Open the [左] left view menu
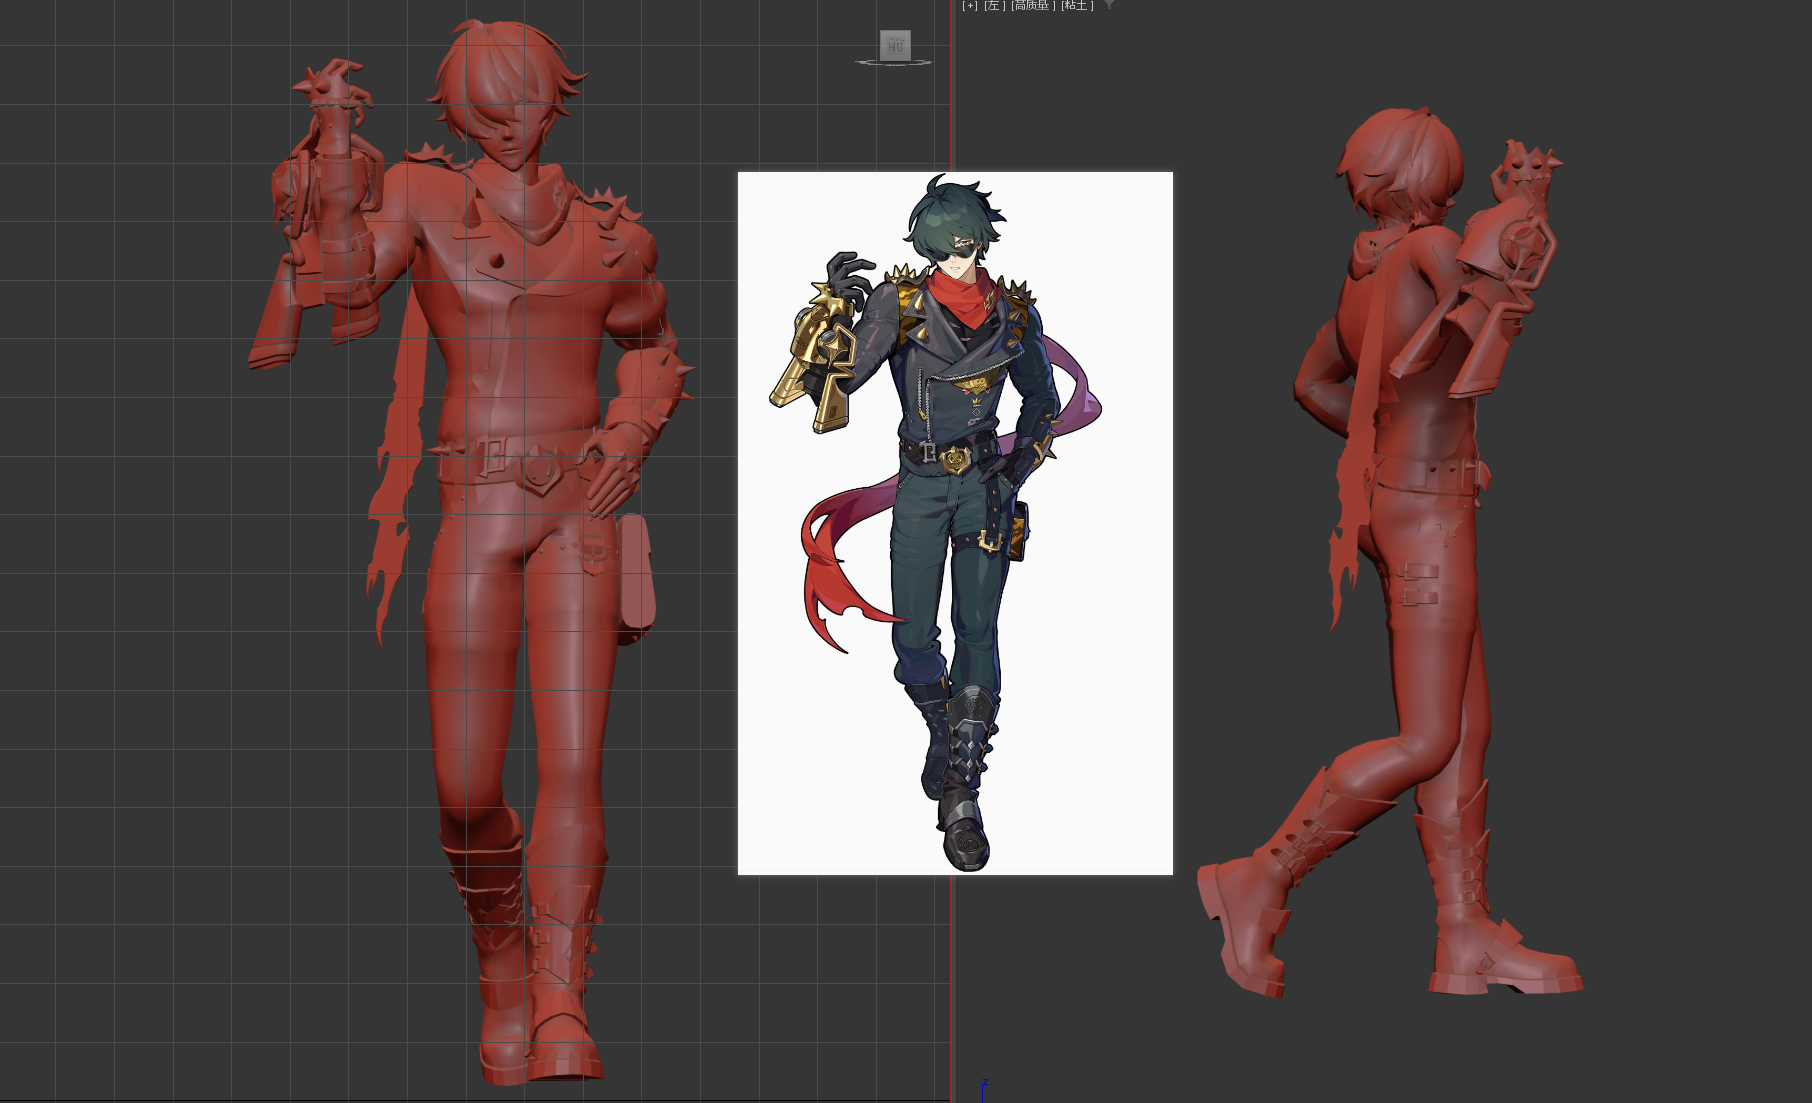This screenshot has width=1812, height=1103. tap(995, 5)
